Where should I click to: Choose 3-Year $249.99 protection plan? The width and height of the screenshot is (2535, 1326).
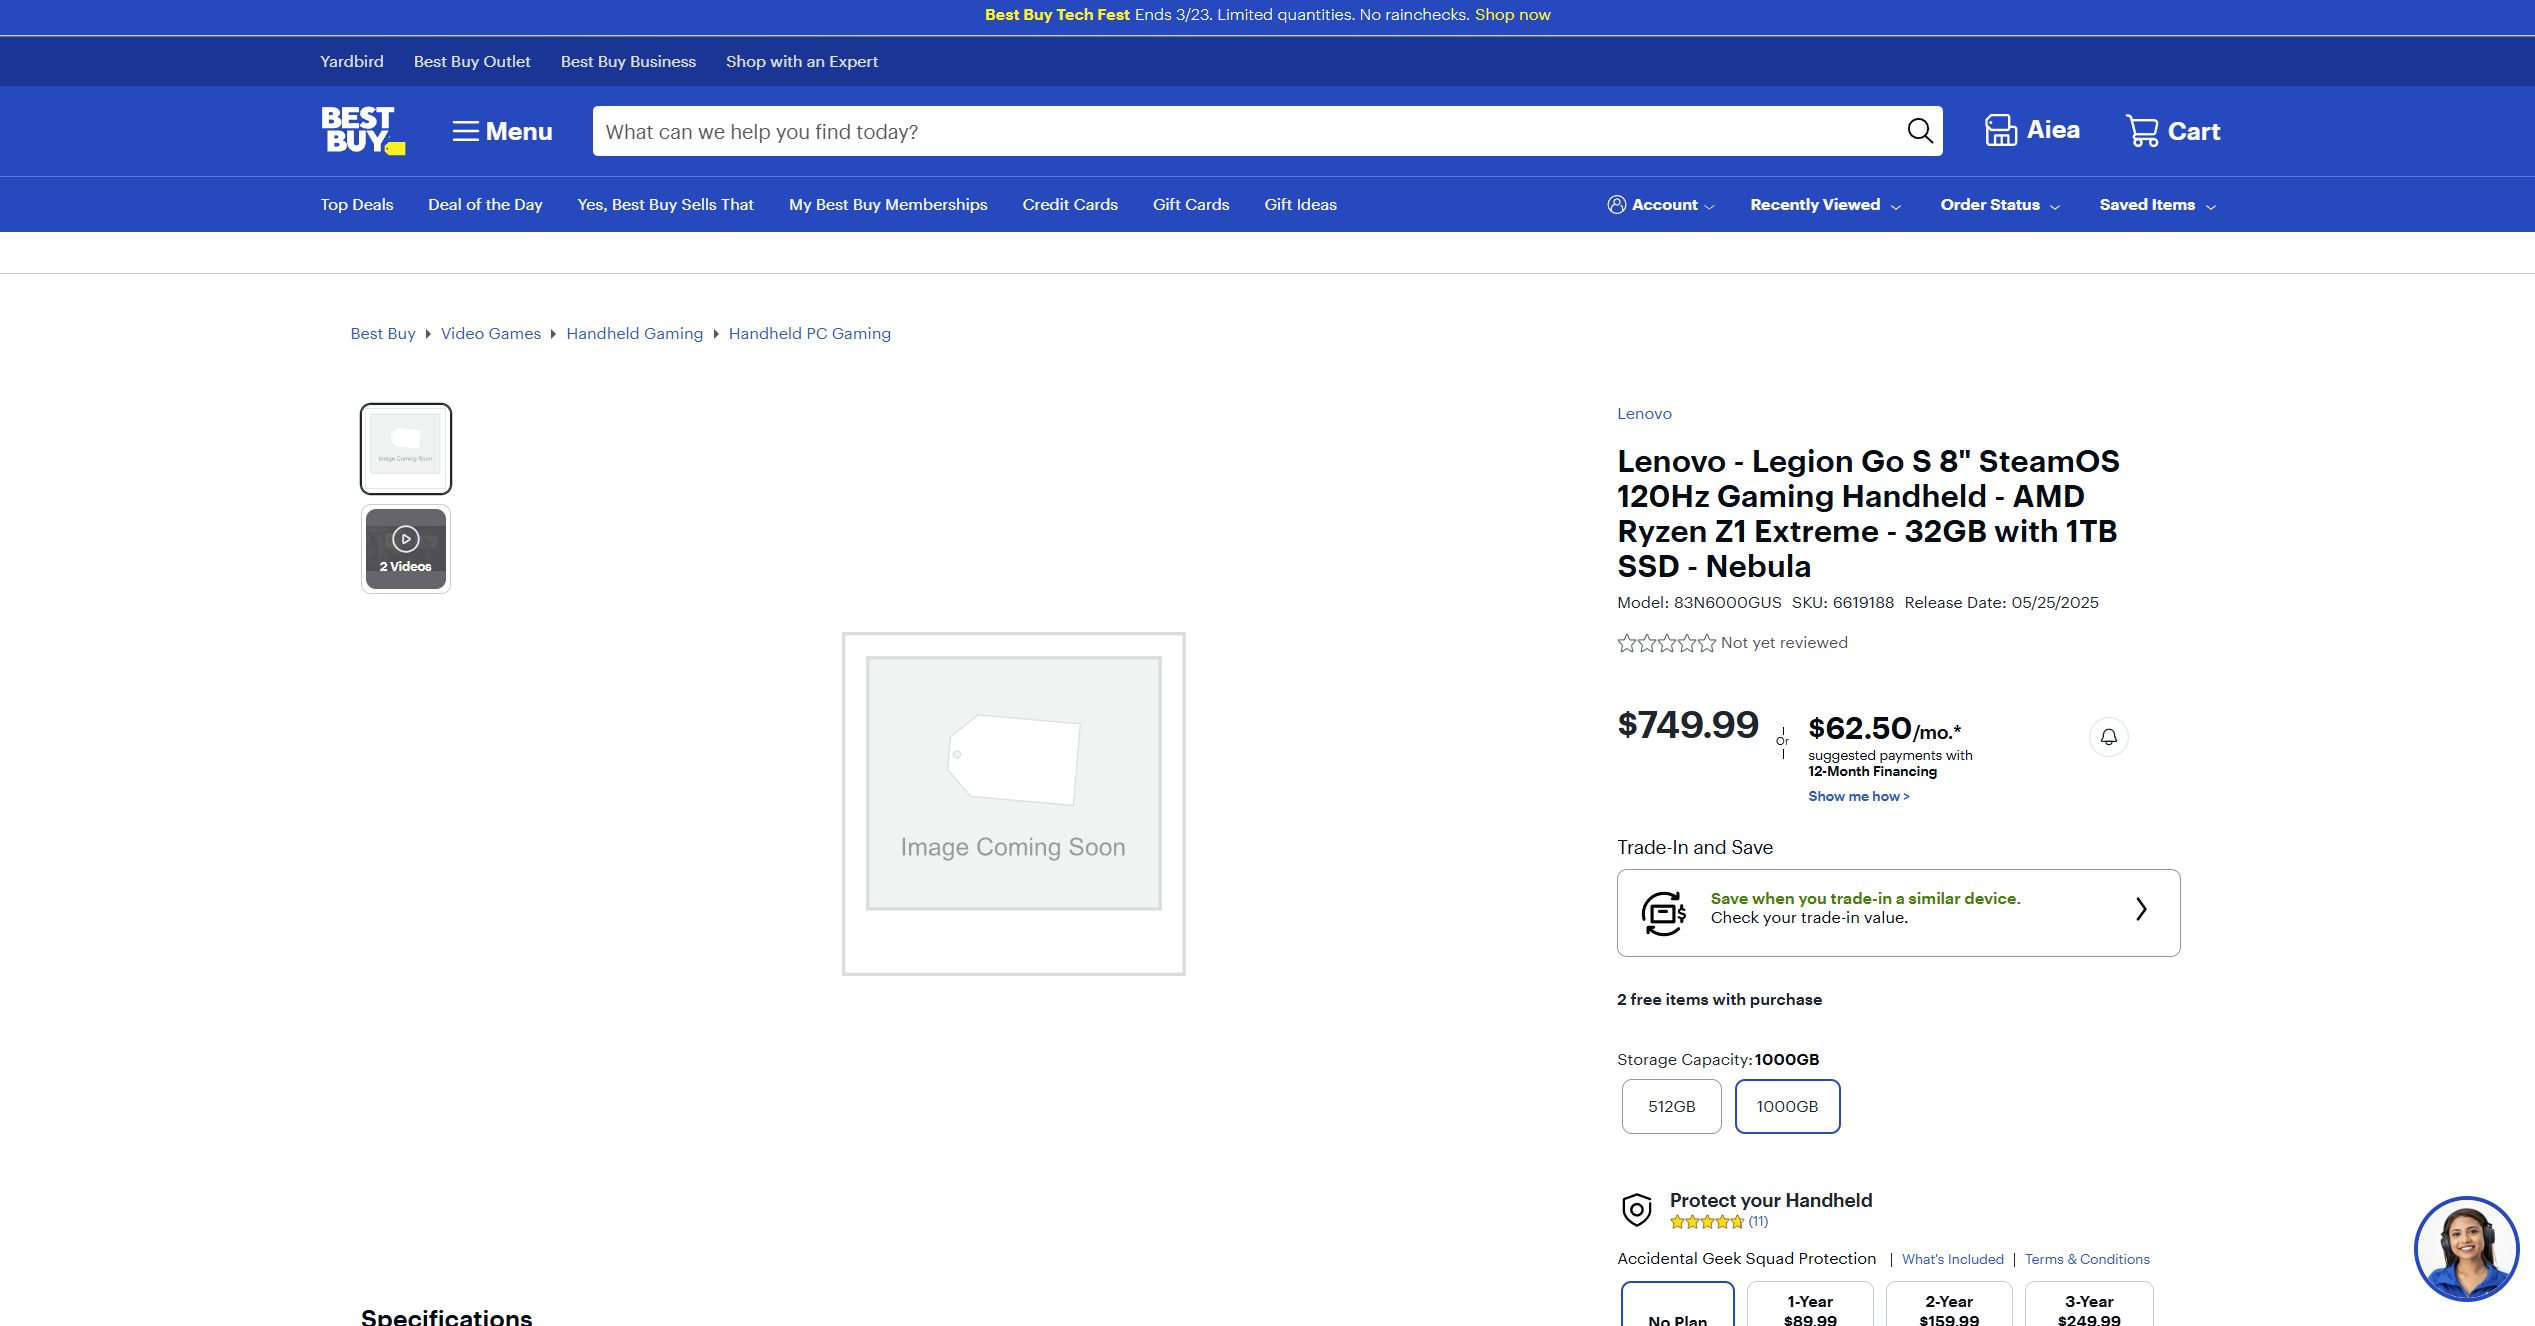pos(2089,1305)
